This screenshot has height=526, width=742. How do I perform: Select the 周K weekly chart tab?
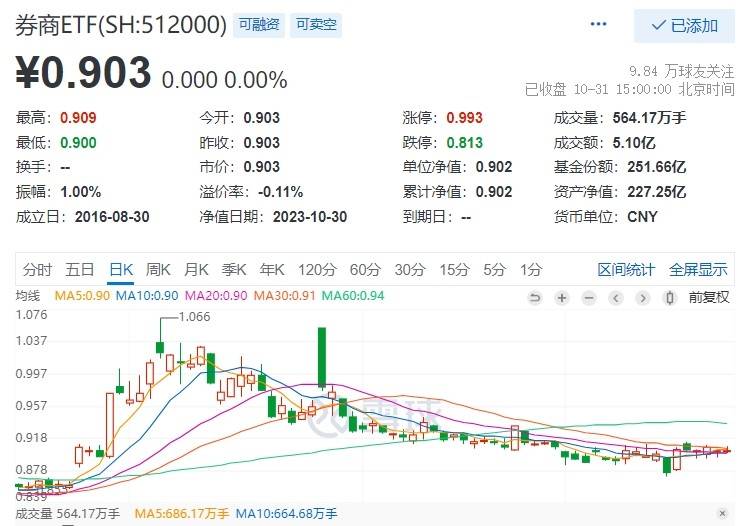[159, 269]
